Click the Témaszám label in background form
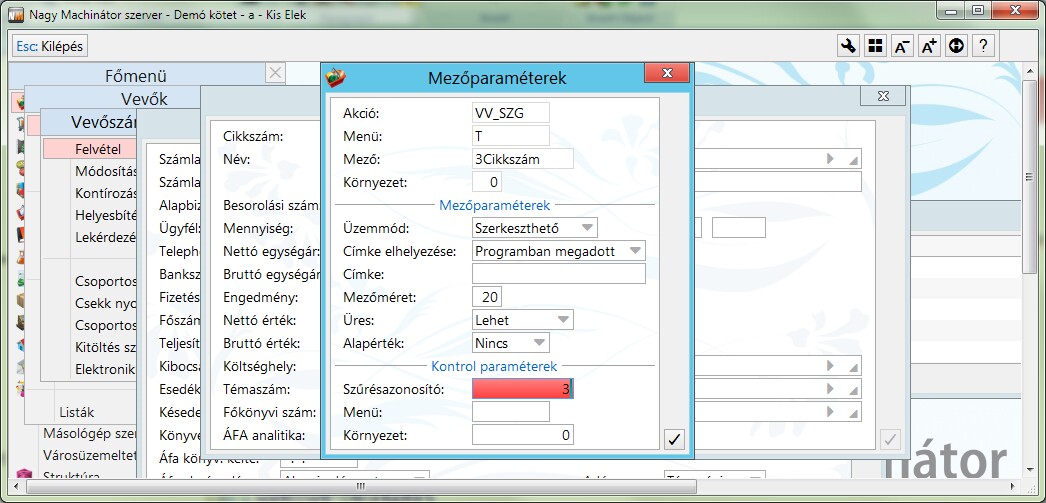The width and height of the screenshot is (1046, 503). [257, 389]
